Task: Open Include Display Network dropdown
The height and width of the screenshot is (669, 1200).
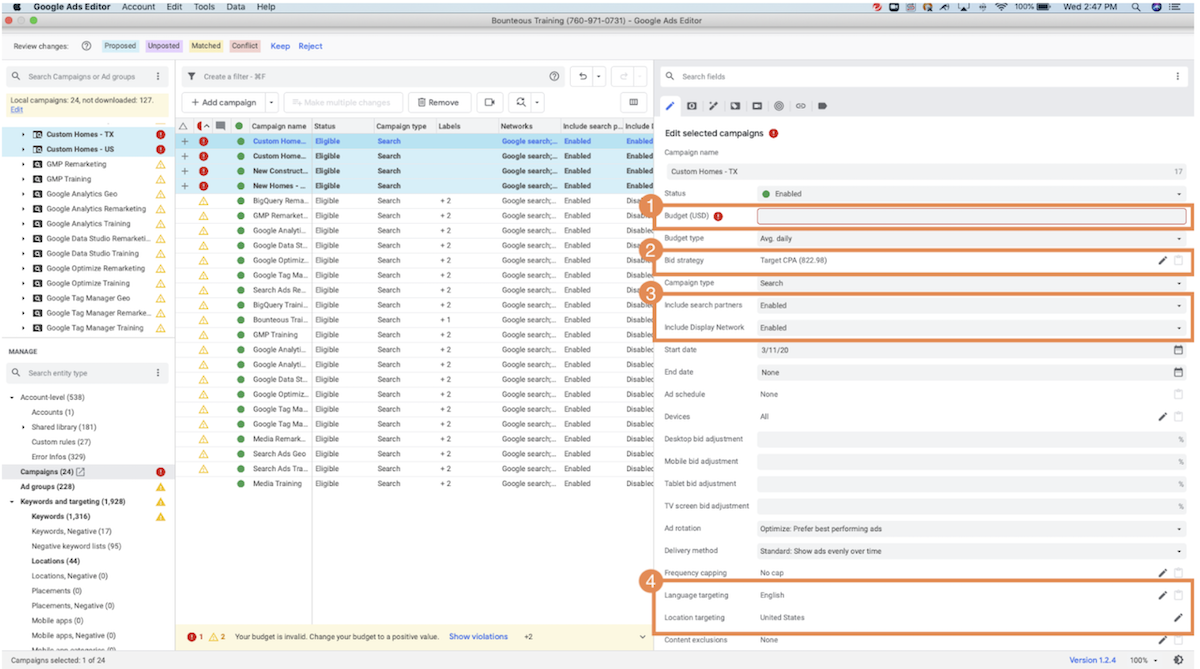Action: 971,327
